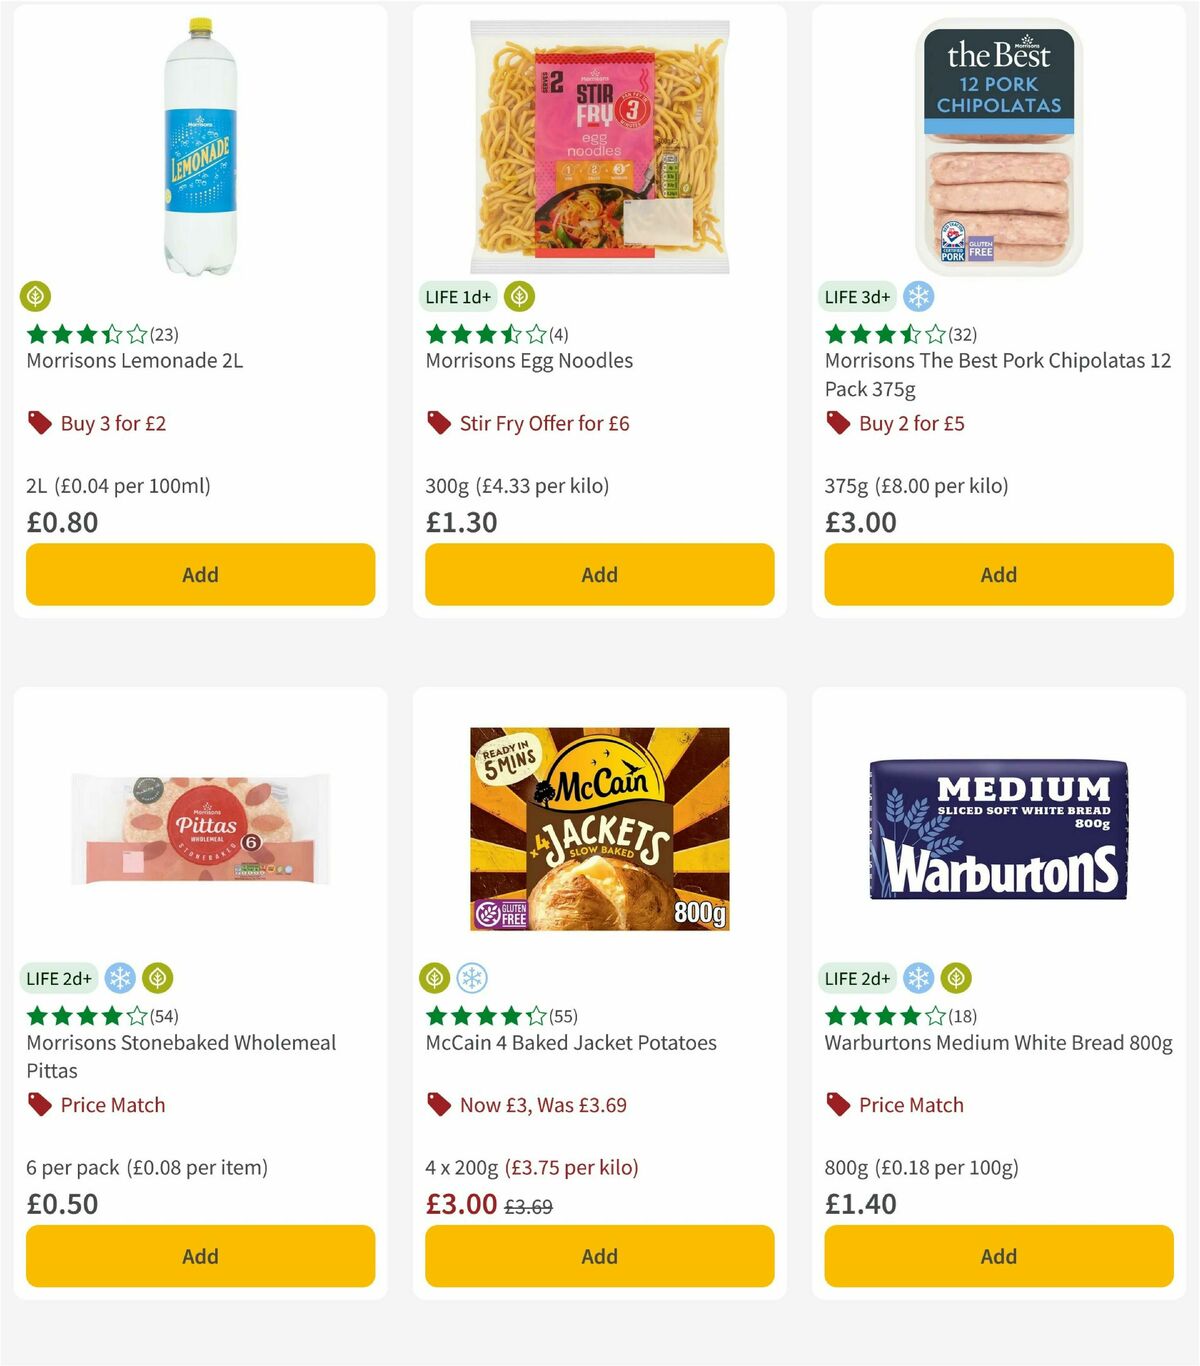The width and height of the screenshot is (1200, 1366).
Task: Click the star rating on McCain Jacket Potatoes
Action: point(480,1015)
